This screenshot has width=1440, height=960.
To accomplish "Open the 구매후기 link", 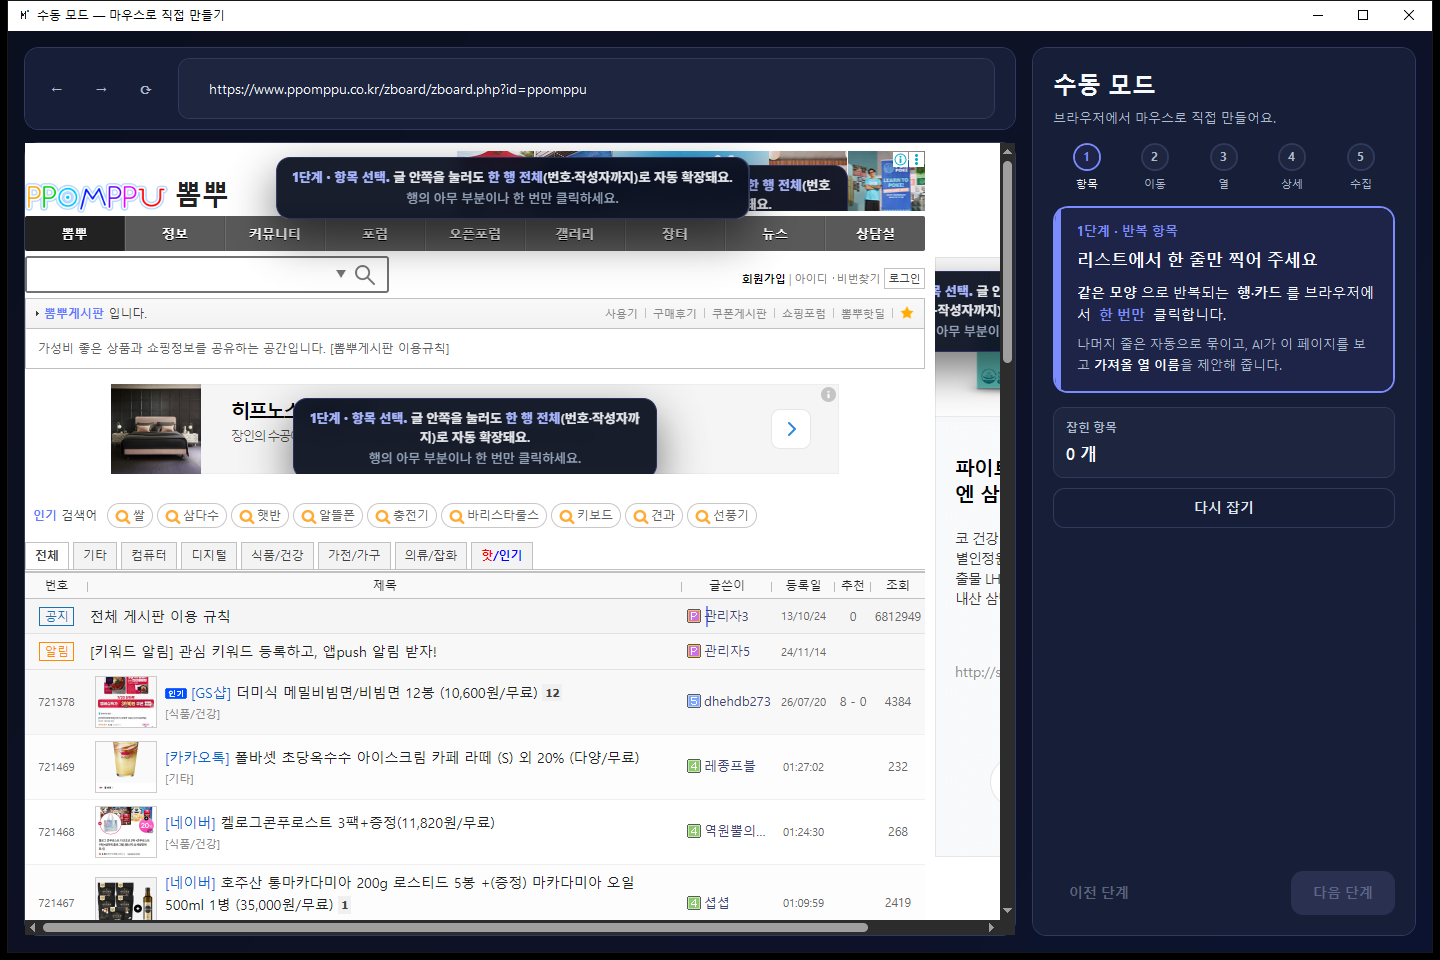I will [x=674, y=314].
